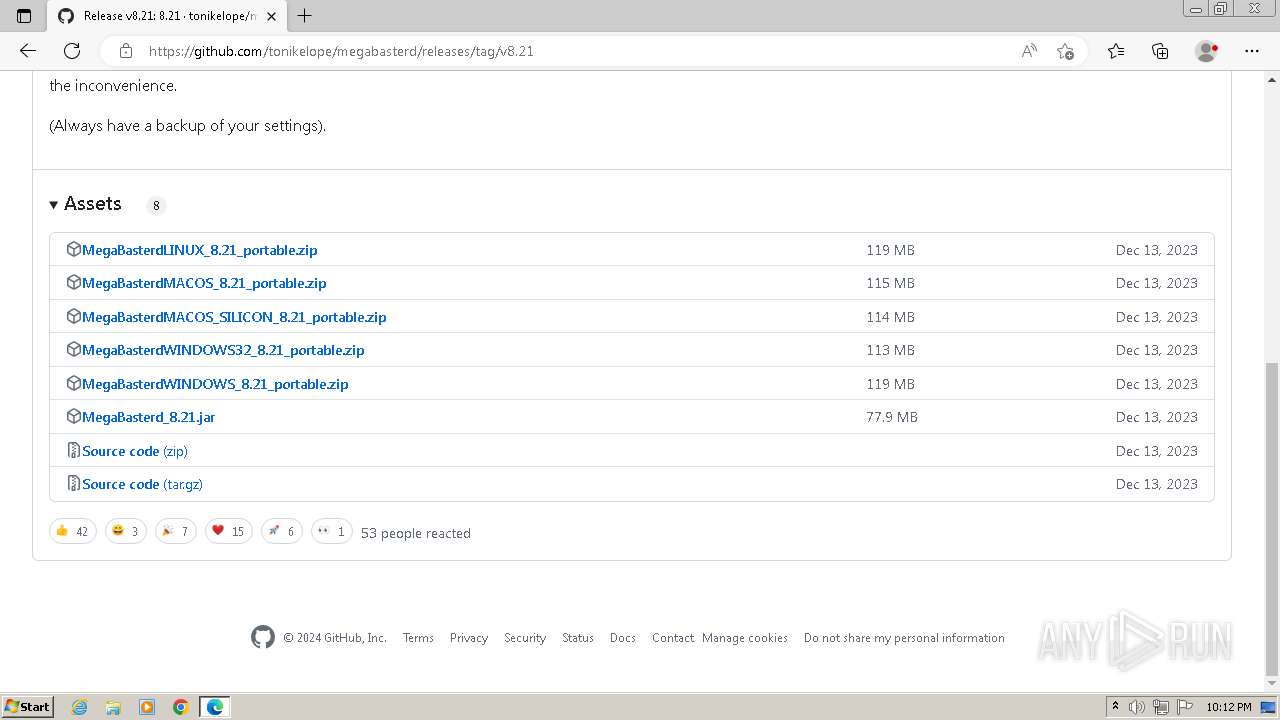This screenshot has height=720, width=1280.
Task: Close the Release v8.21 tab
Action: [x=272, y=16]
